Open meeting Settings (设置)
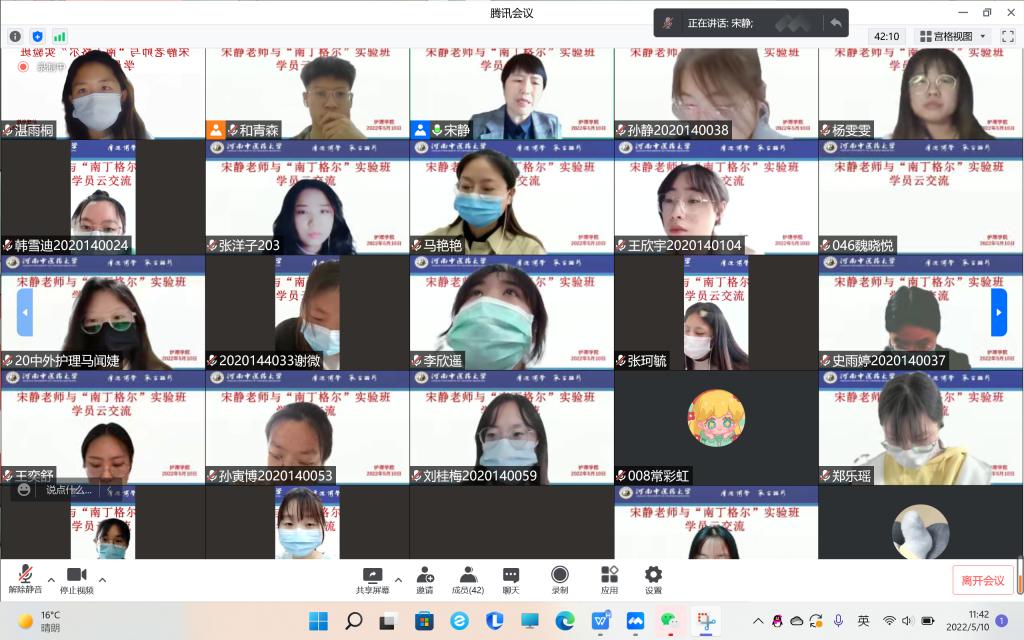 653,580
